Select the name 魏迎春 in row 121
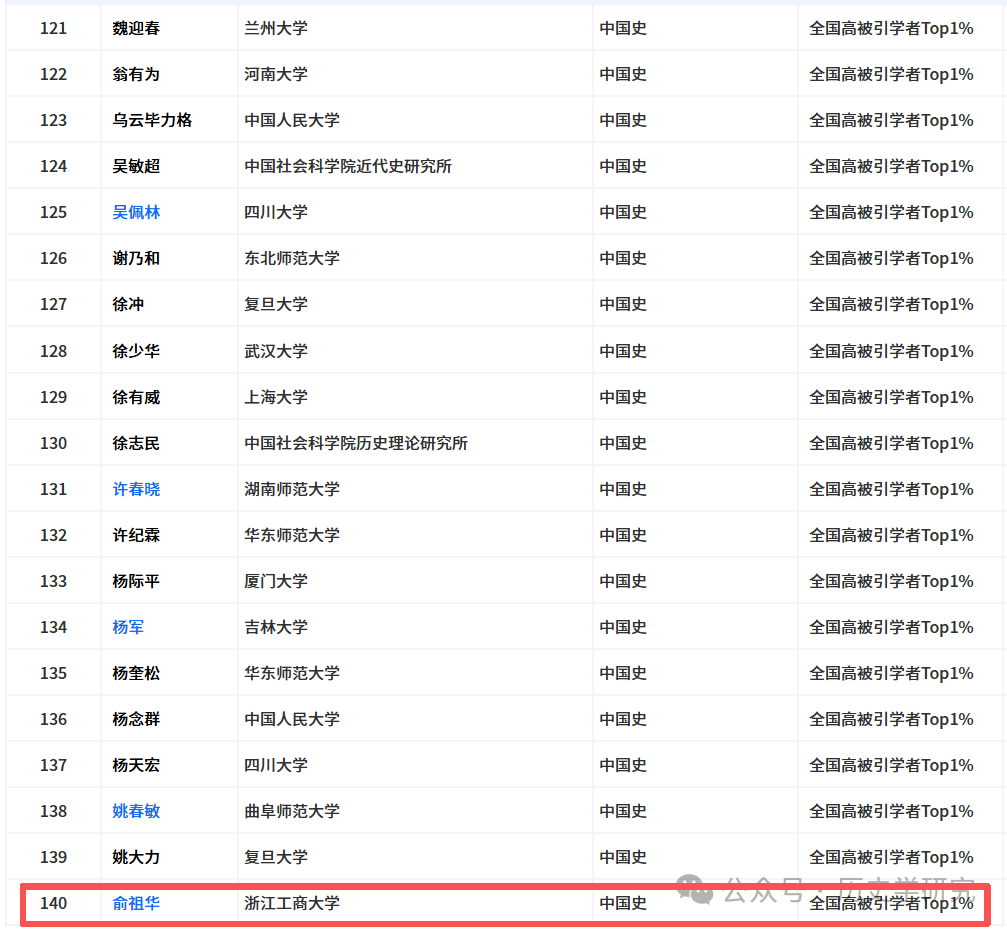The image size is (1007, 929). coord(136,28)
